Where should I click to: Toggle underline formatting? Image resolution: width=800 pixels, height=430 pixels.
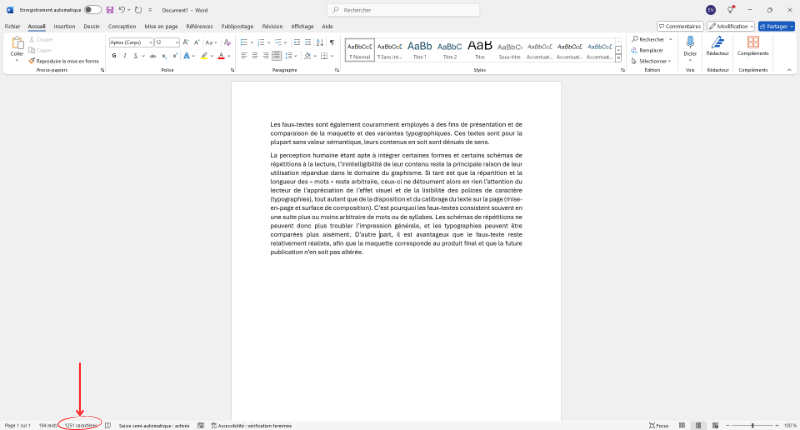coord(136,56)
